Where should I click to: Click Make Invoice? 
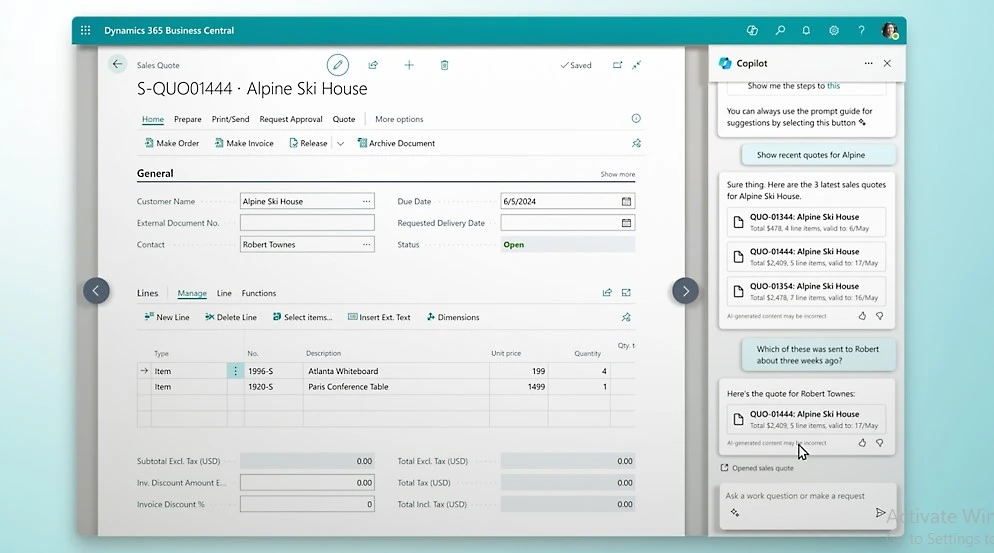244,143
